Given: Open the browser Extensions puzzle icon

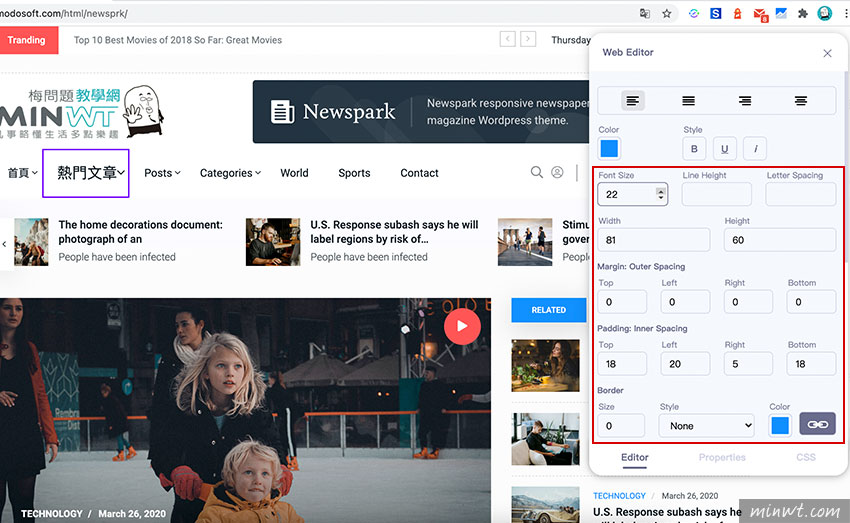Looking at the screenshot, I should [803, 14].
